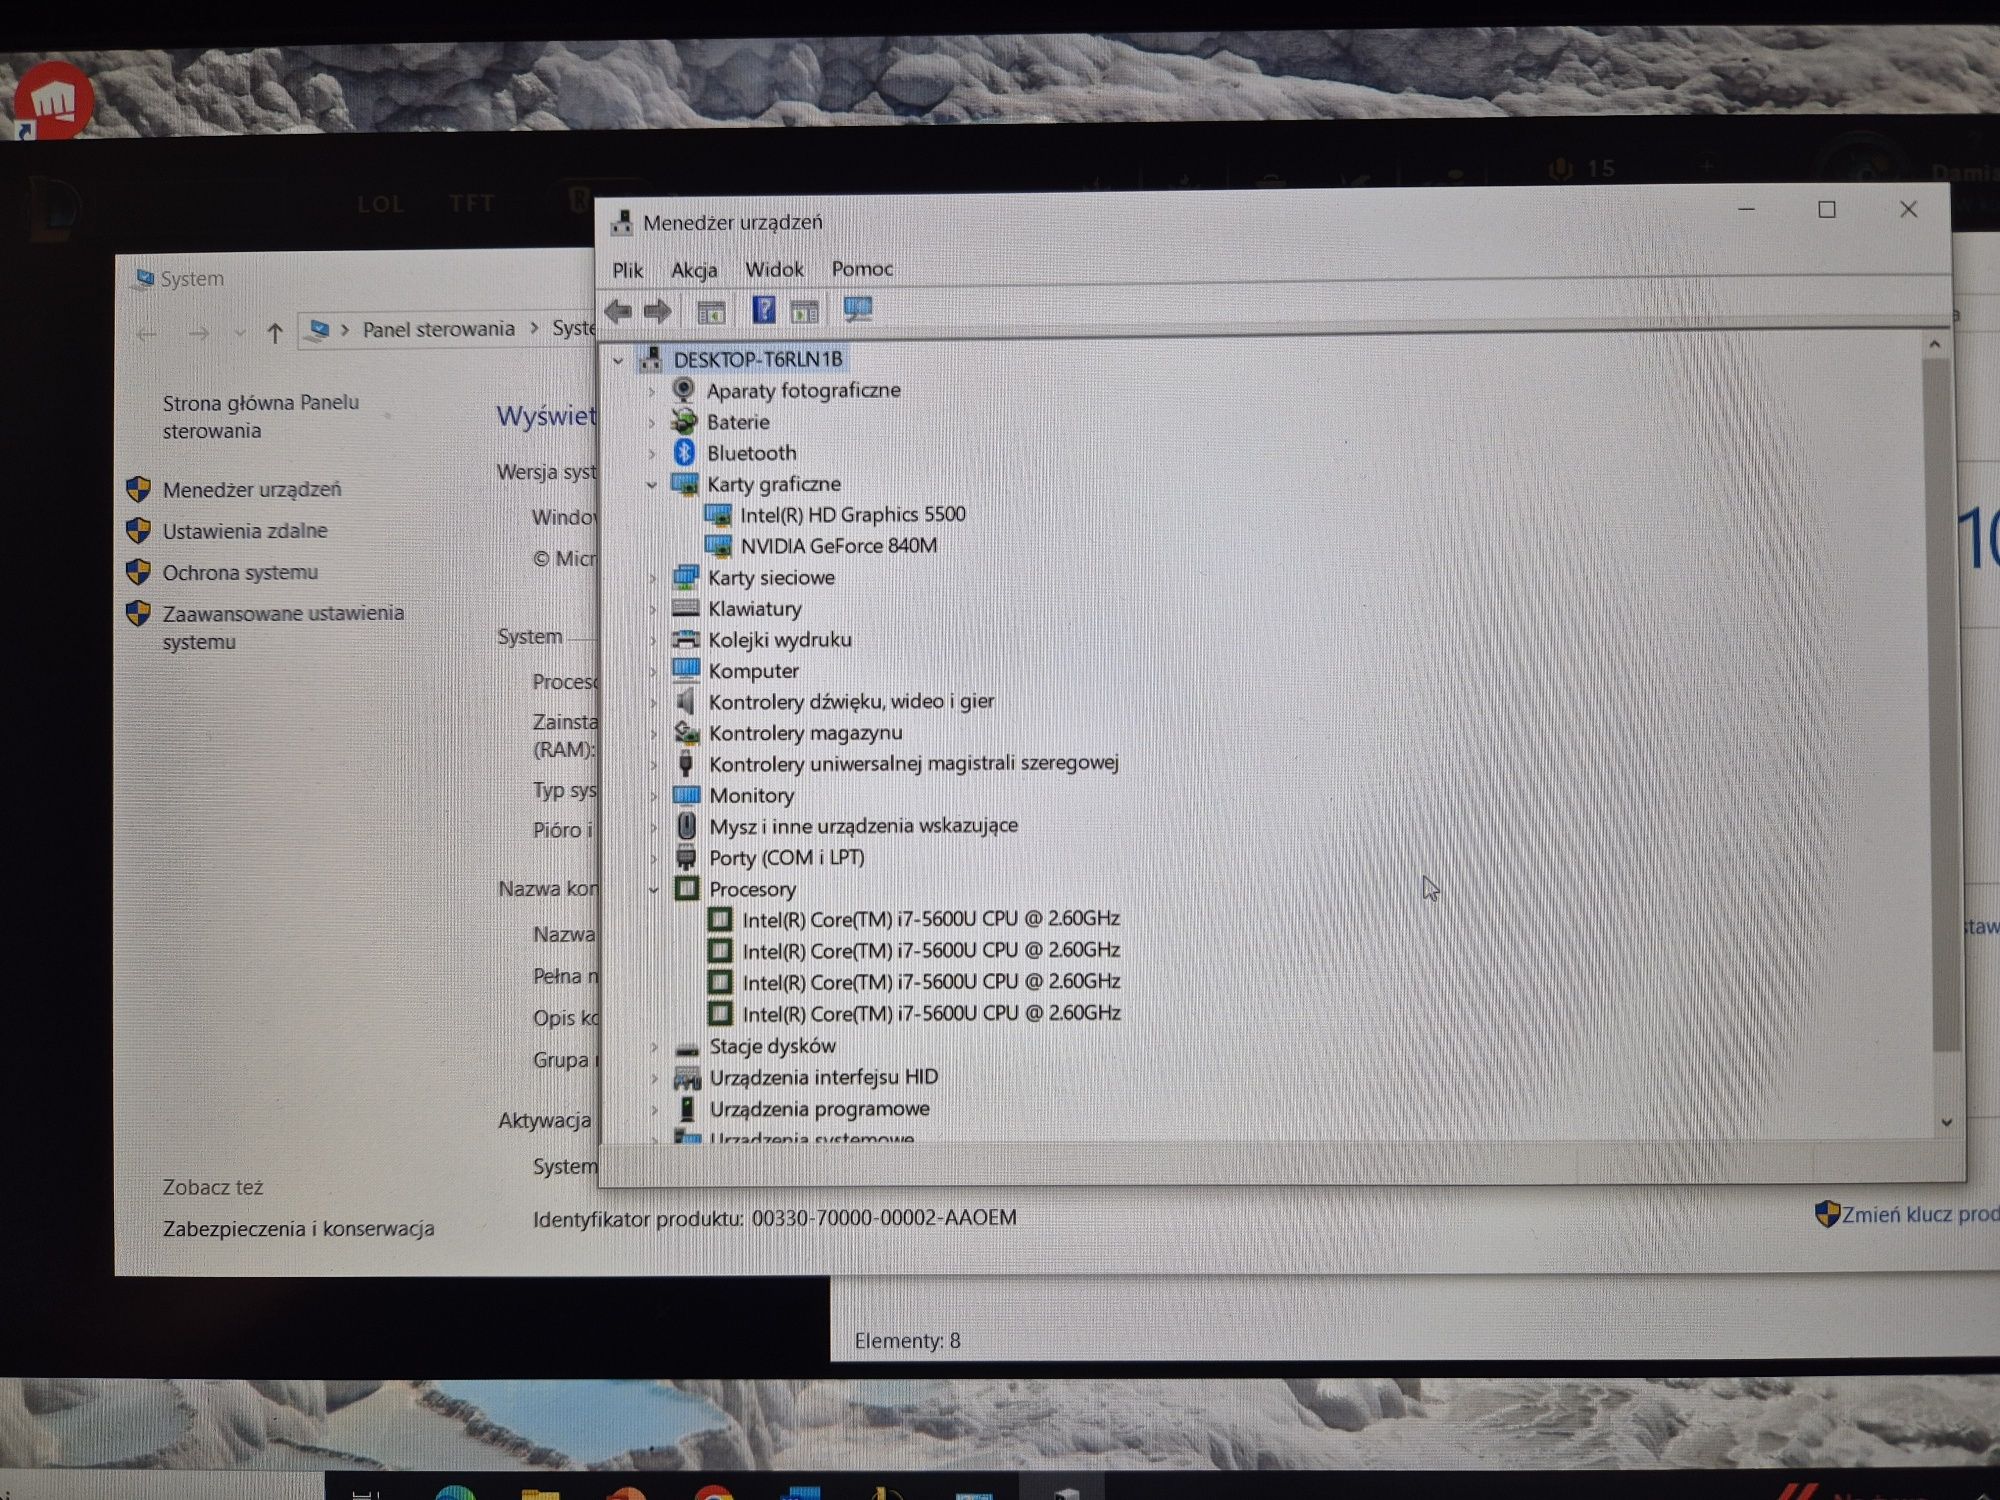This screenshot has height=1500, width=2000.
Task: Click the Show/Hide console tree toolbar icon
Action: (711, 312)
